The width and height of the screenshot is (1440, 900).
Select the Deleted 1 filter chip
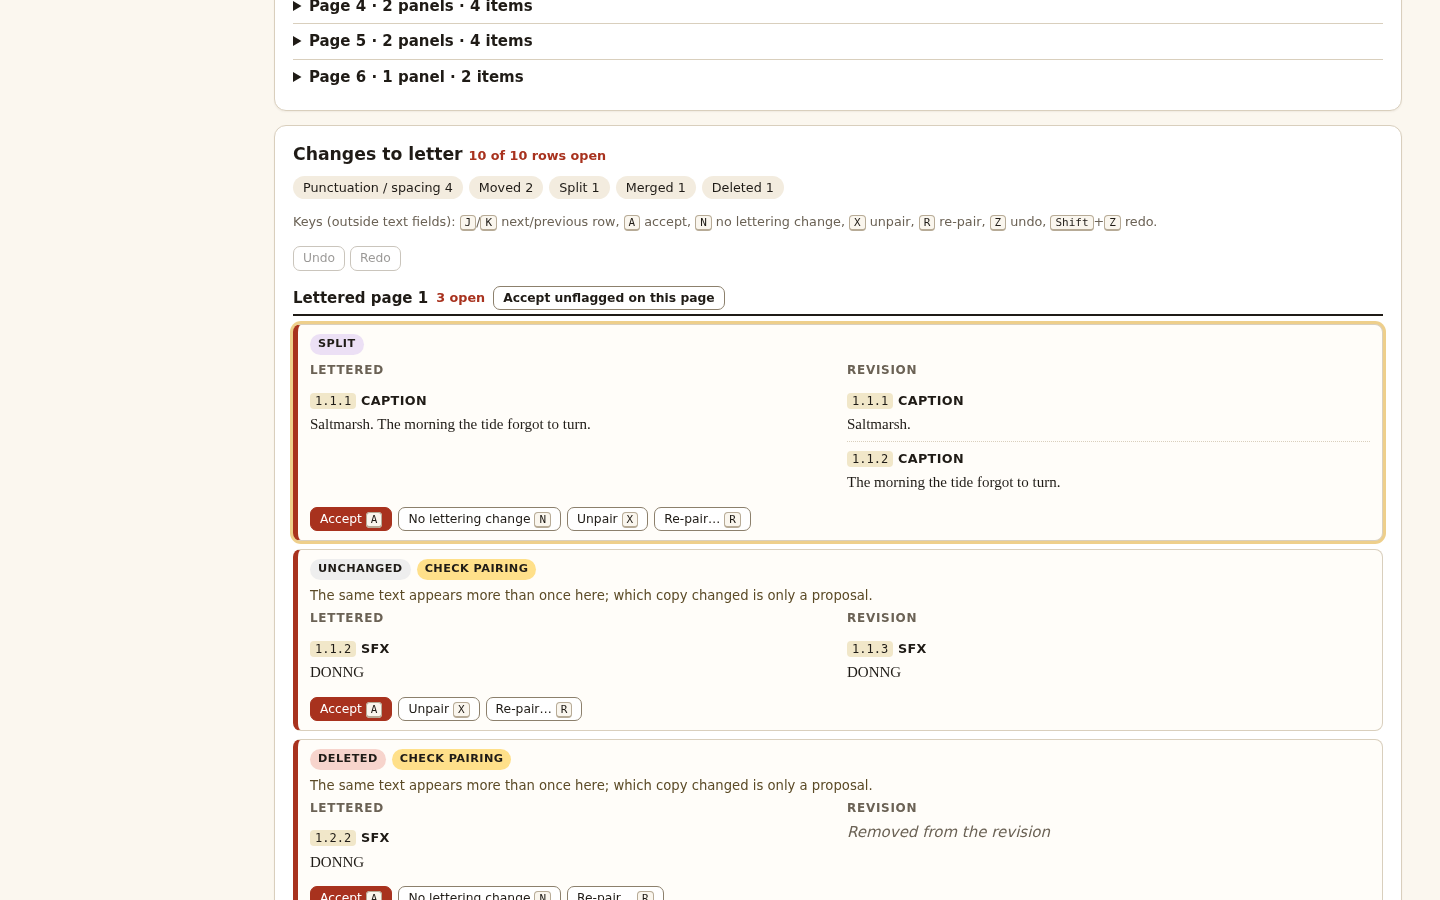click(743, 188)
